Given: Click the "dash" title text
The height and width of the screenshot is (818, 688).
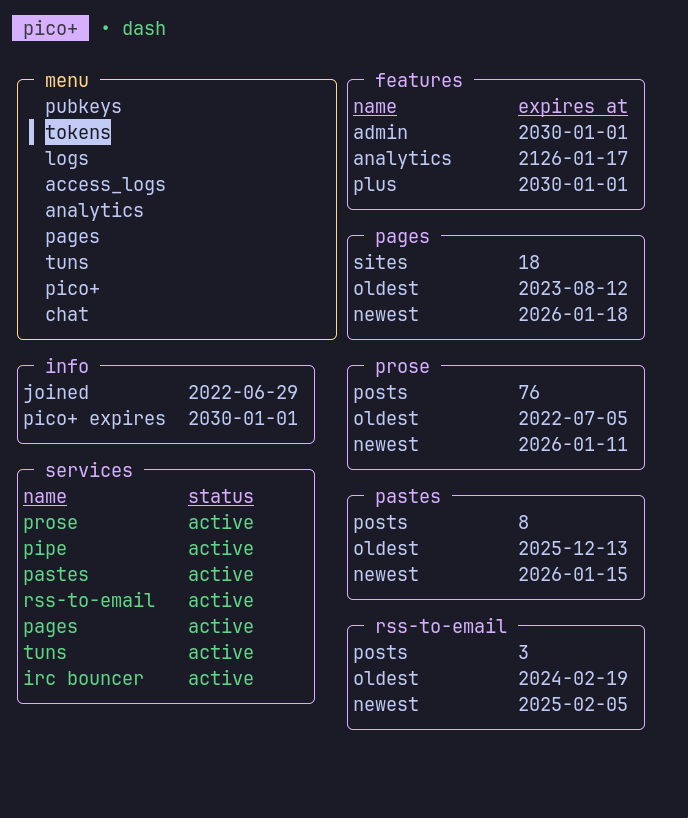Looking at the screenshot, I should click(143, 28).
